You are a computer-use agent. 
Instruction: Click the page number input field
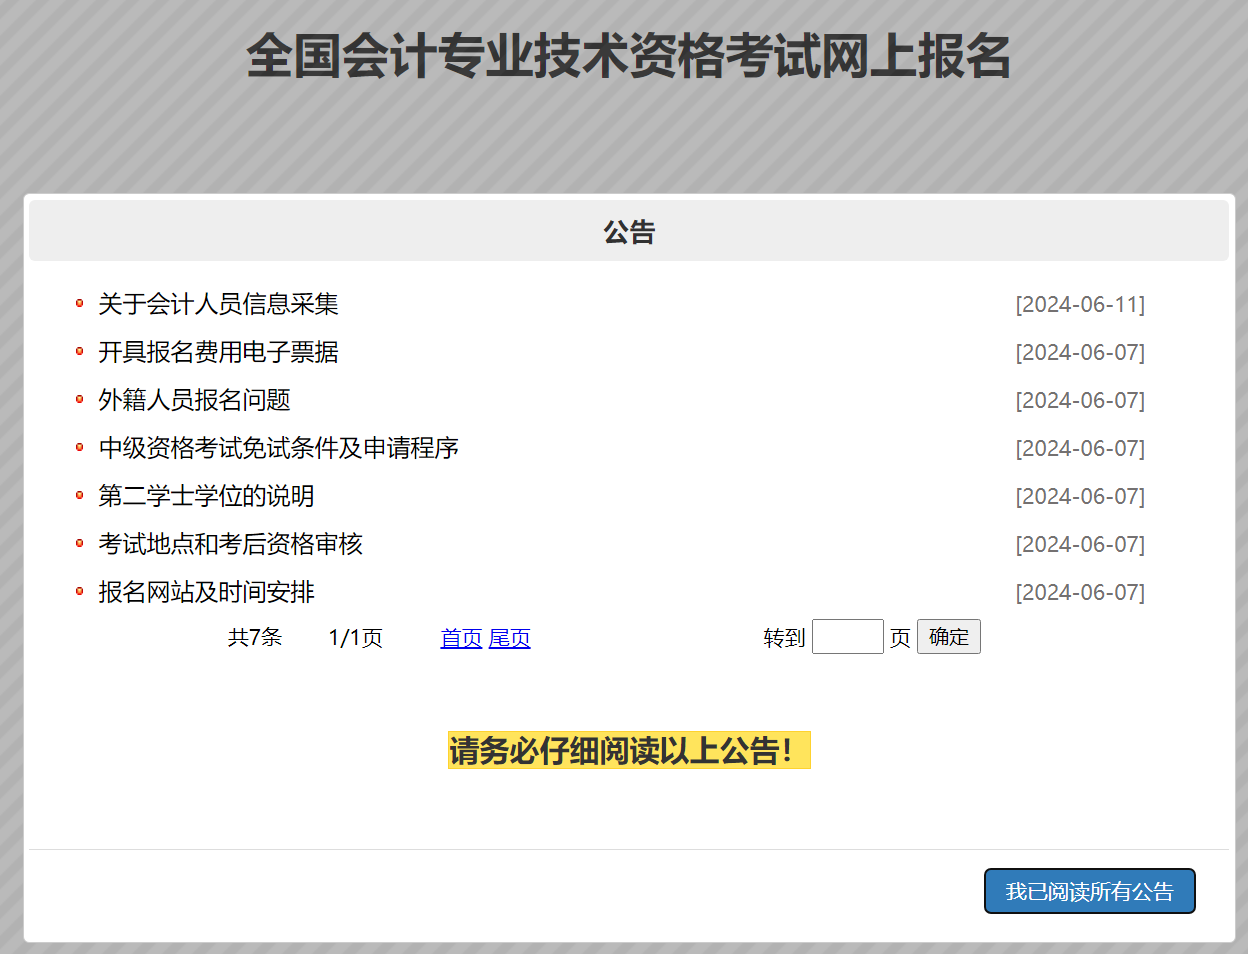coord(847,636)
